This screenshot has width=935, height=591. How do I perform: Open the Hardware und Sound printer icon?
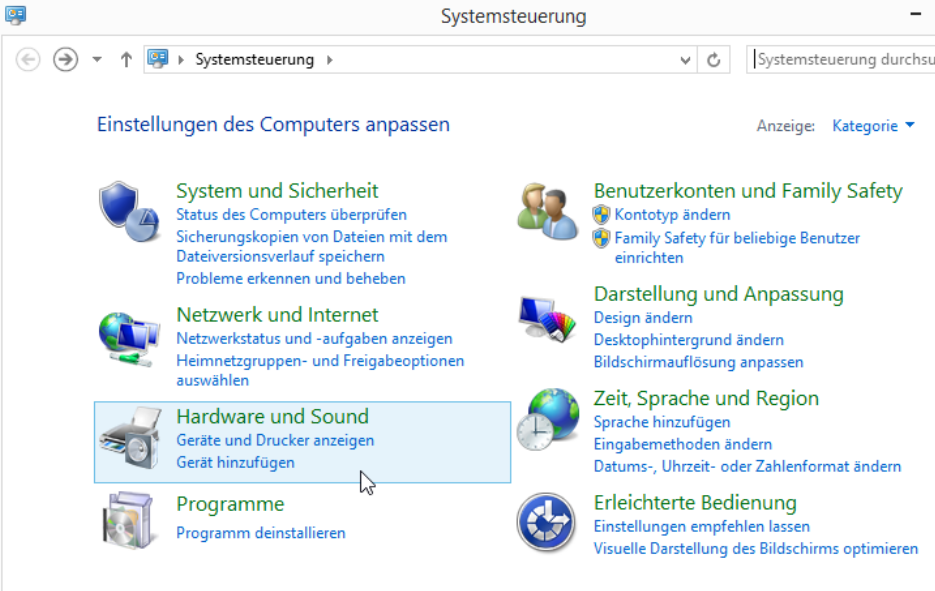(x=131, y=437)
